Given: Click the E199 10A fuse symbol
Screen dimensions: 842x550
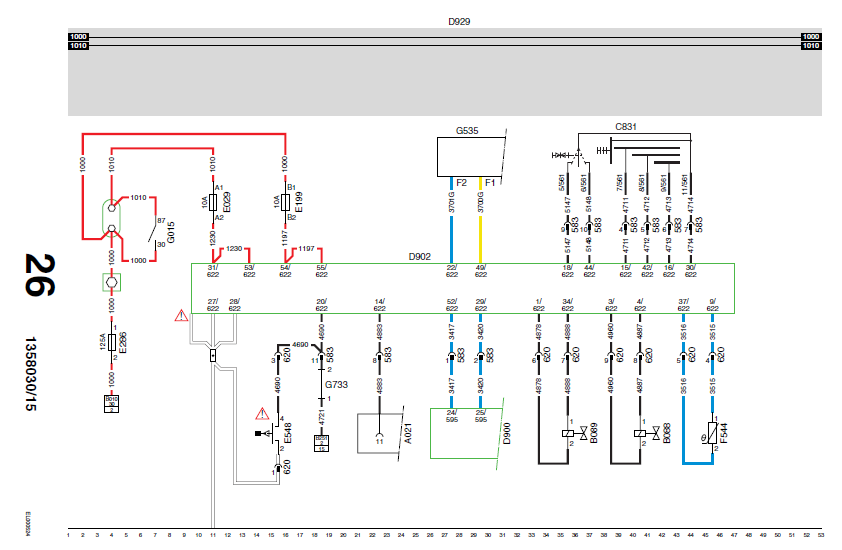Looking at the screenshot, I should coord(285,202).
